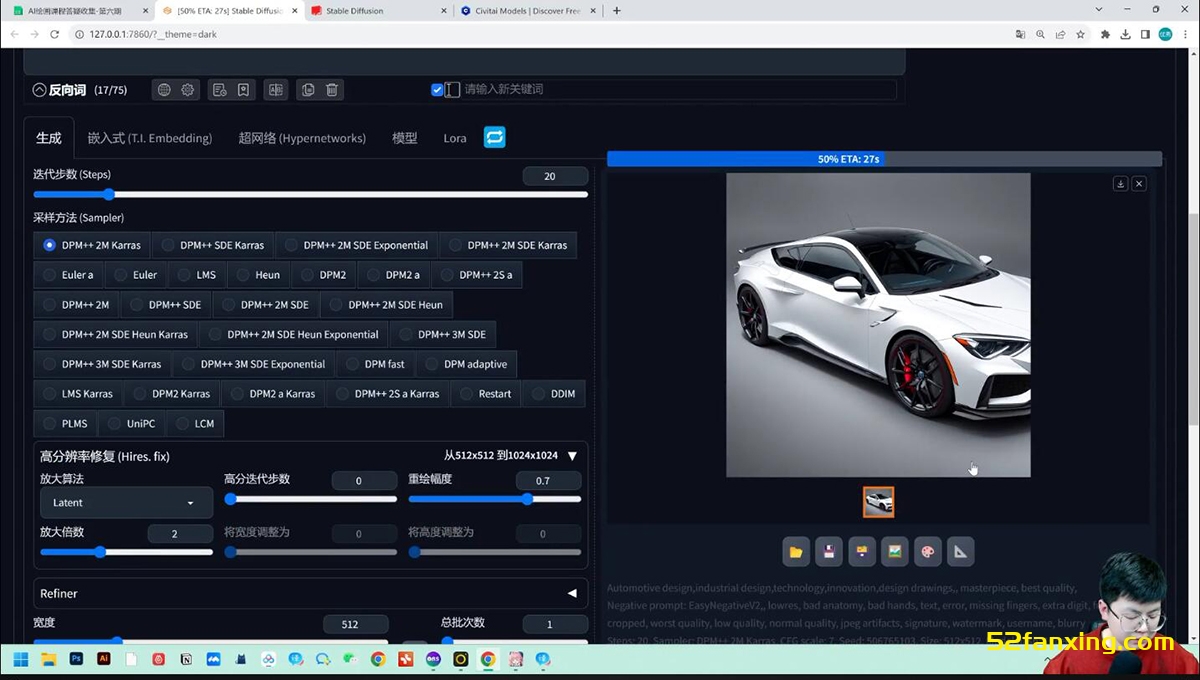Toggle checkbox beside new keyword input
1200x680 pixels.
pyautogui.click(x=437, y=90)
